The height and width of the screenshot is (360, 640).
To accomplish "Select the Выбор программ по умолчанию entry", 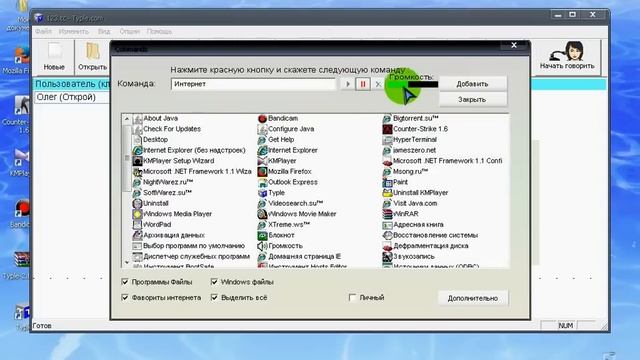I will [189, 246].
